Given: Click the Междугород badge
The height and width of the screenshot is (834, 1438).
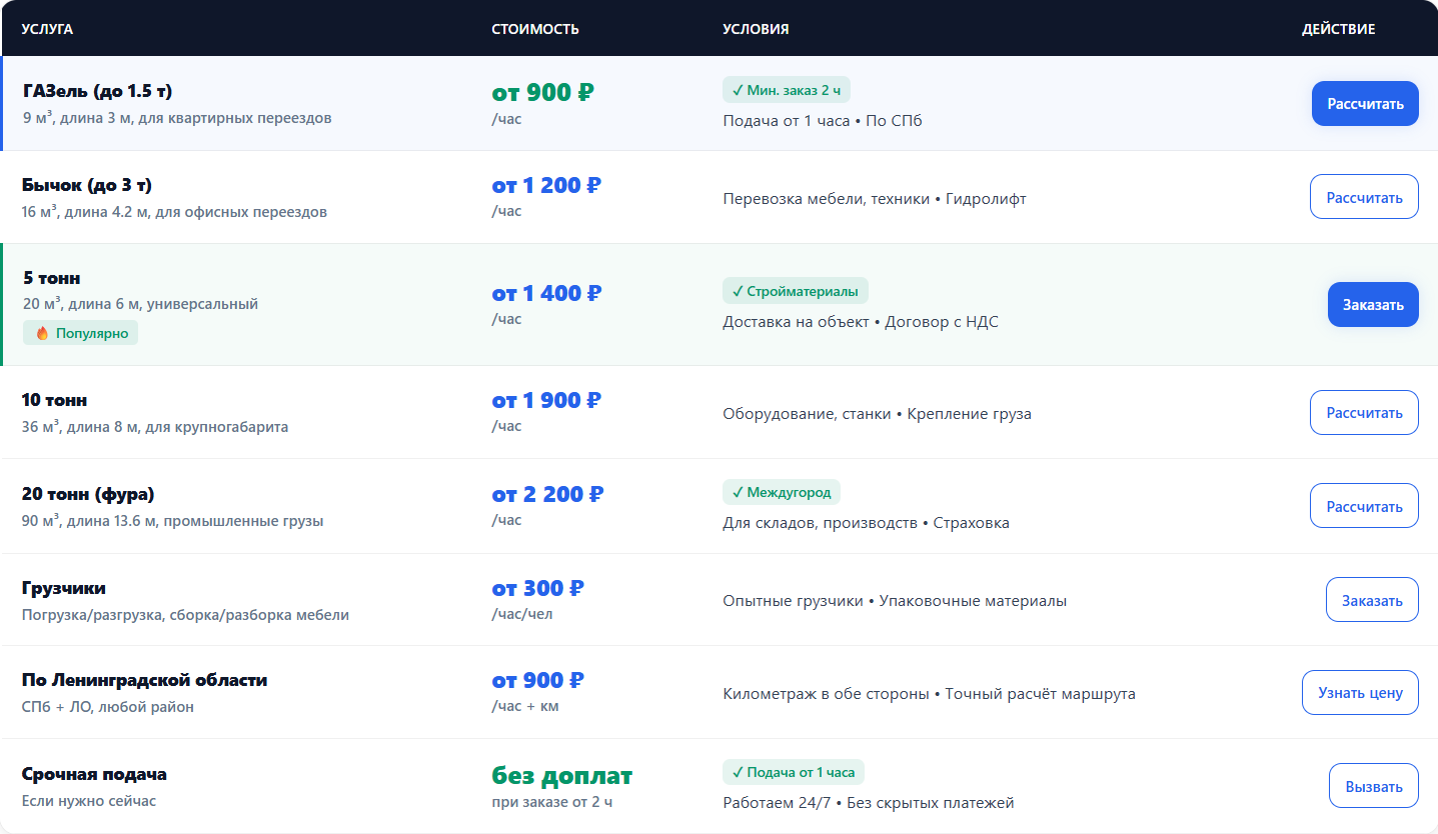Looking at the screenshot, I should point(782,492).
